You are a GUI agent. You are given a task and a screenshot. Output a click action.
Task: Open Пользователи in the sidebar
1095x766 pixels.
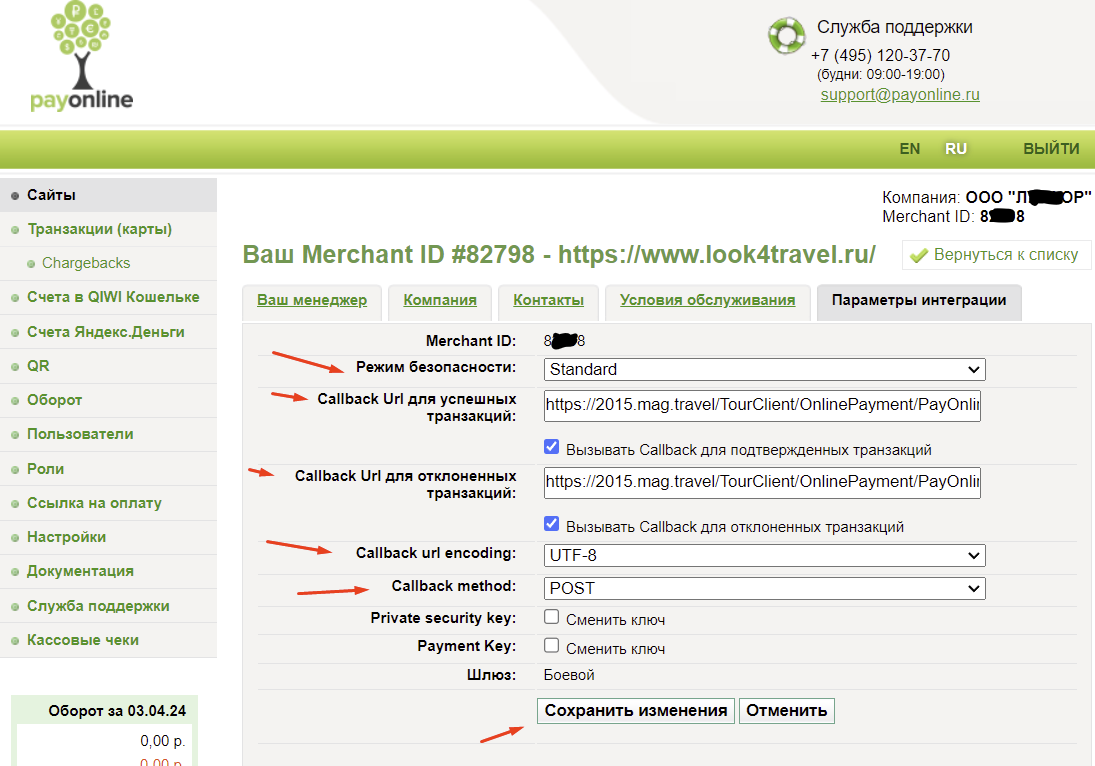pyautogui.click(x=108, y=434)
